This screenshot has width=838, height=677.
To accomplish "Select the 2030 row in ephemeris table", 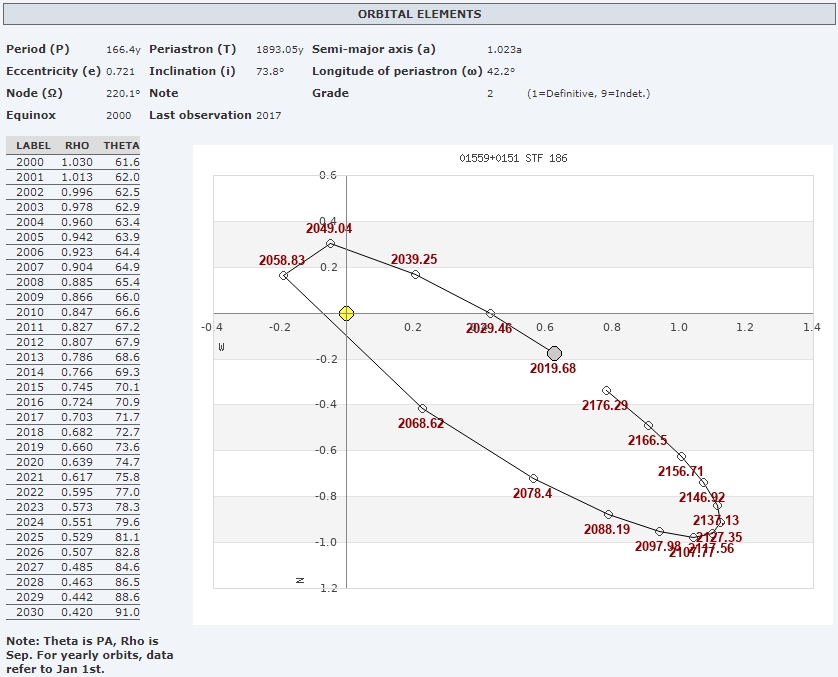I will click(x=75, y=612).
